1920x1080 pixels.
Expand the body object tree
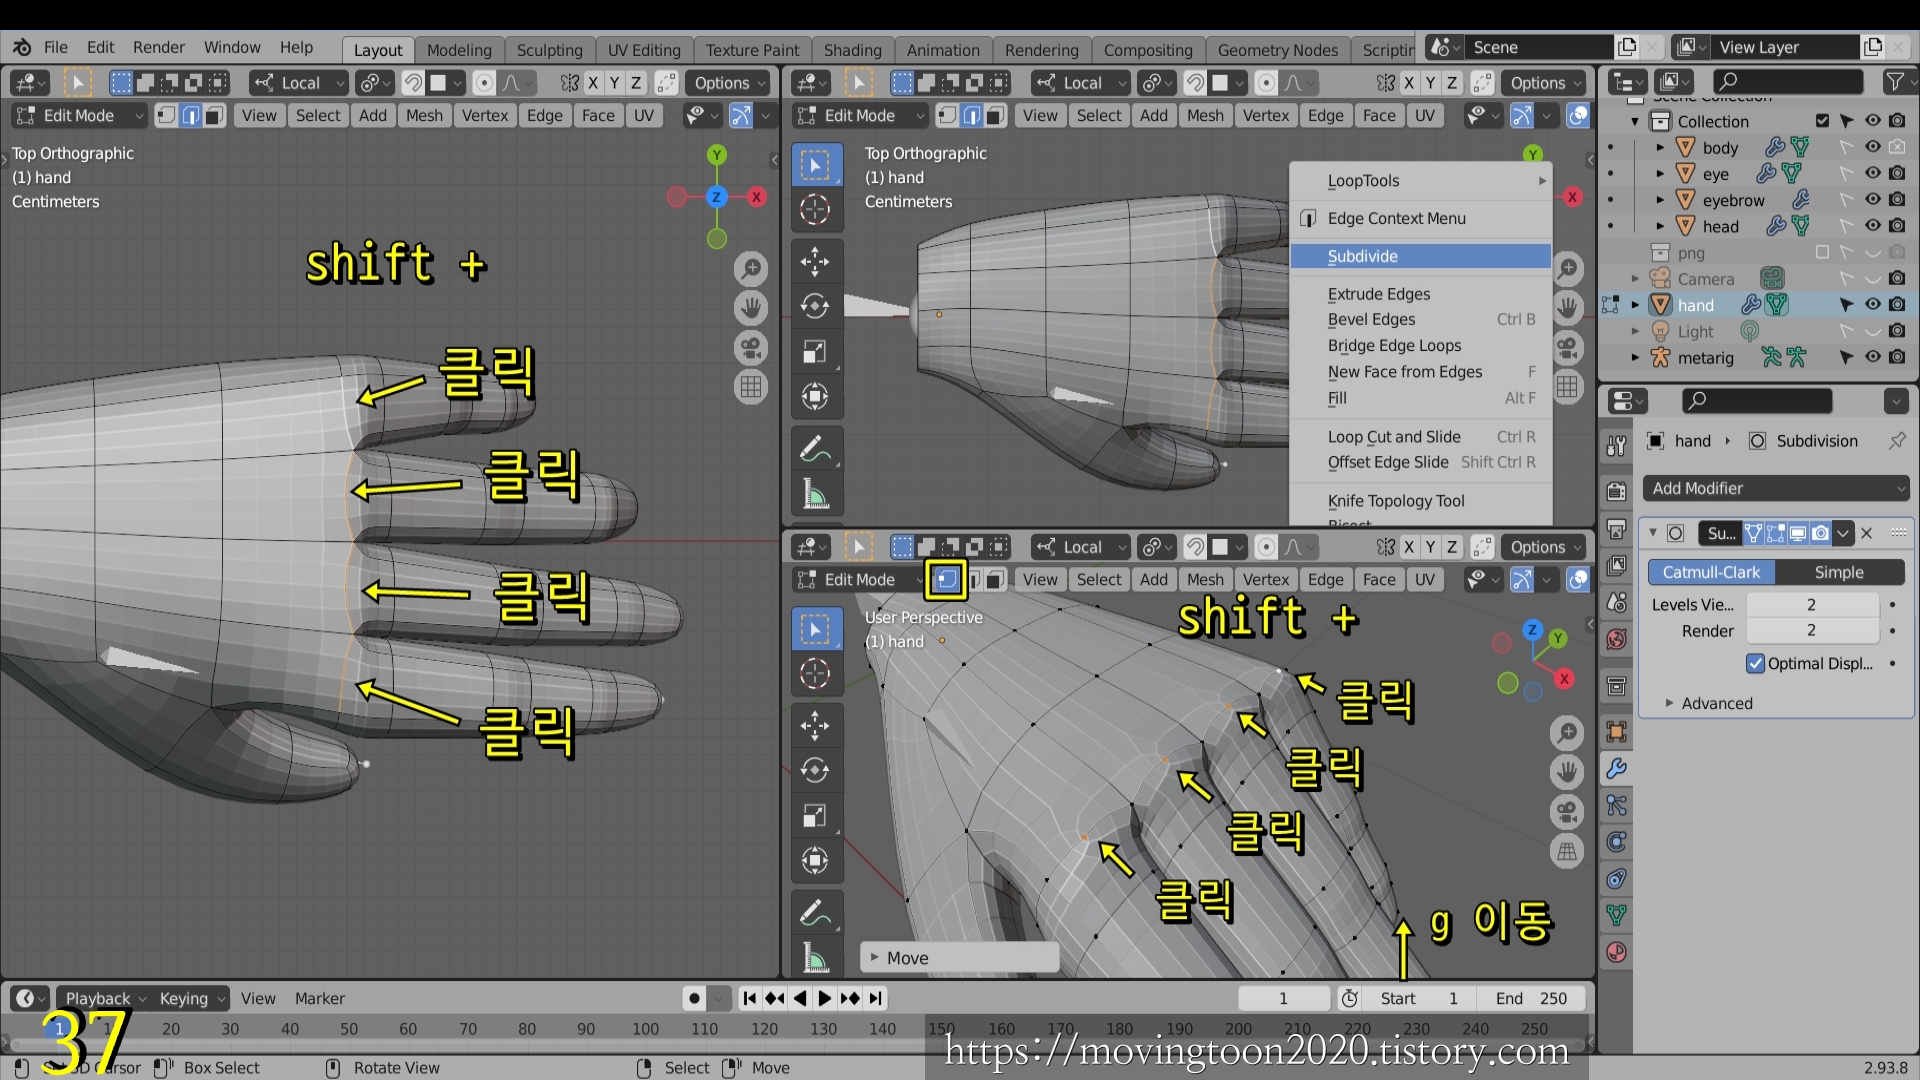(1660, 147)
